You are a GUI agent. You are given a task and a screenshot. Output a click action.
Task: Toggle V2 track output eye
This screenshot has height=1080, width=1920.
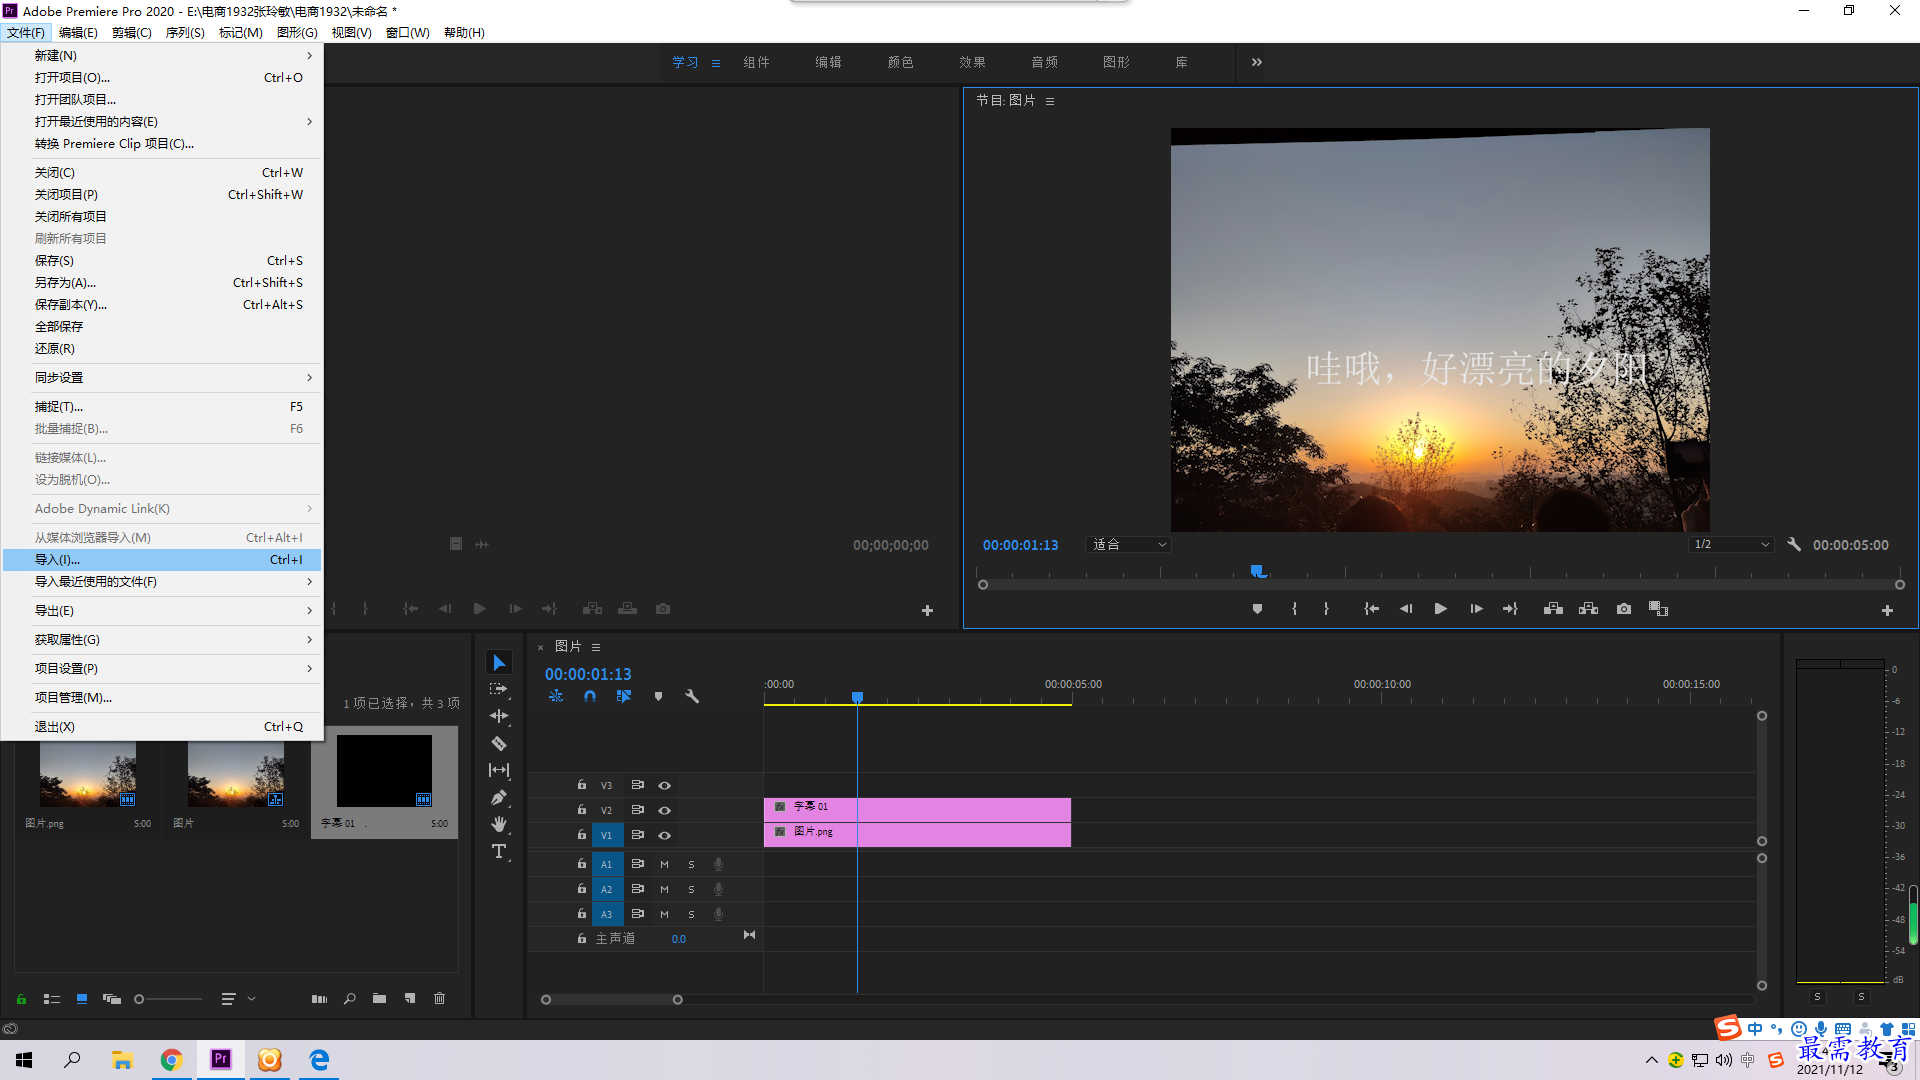(664, 810)
